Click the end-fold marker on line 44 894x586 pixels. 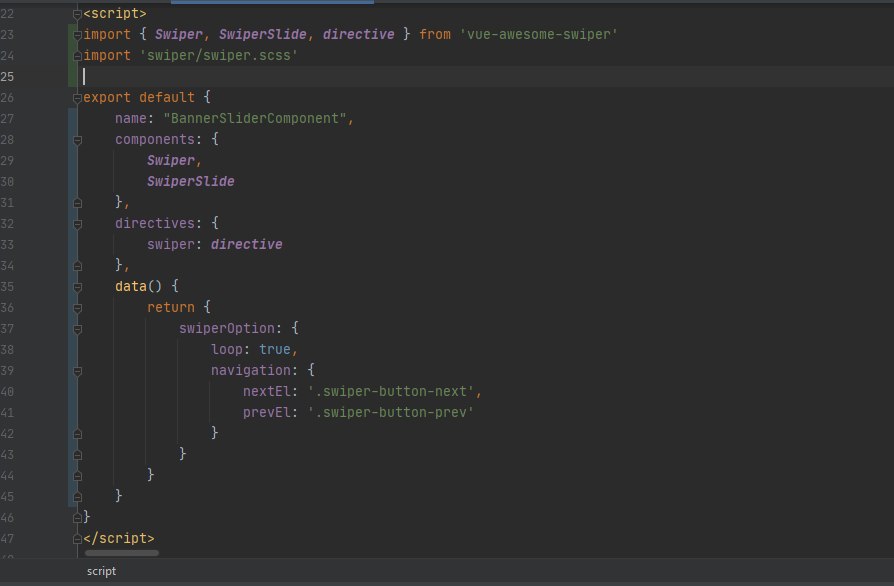tap(78, 476)
